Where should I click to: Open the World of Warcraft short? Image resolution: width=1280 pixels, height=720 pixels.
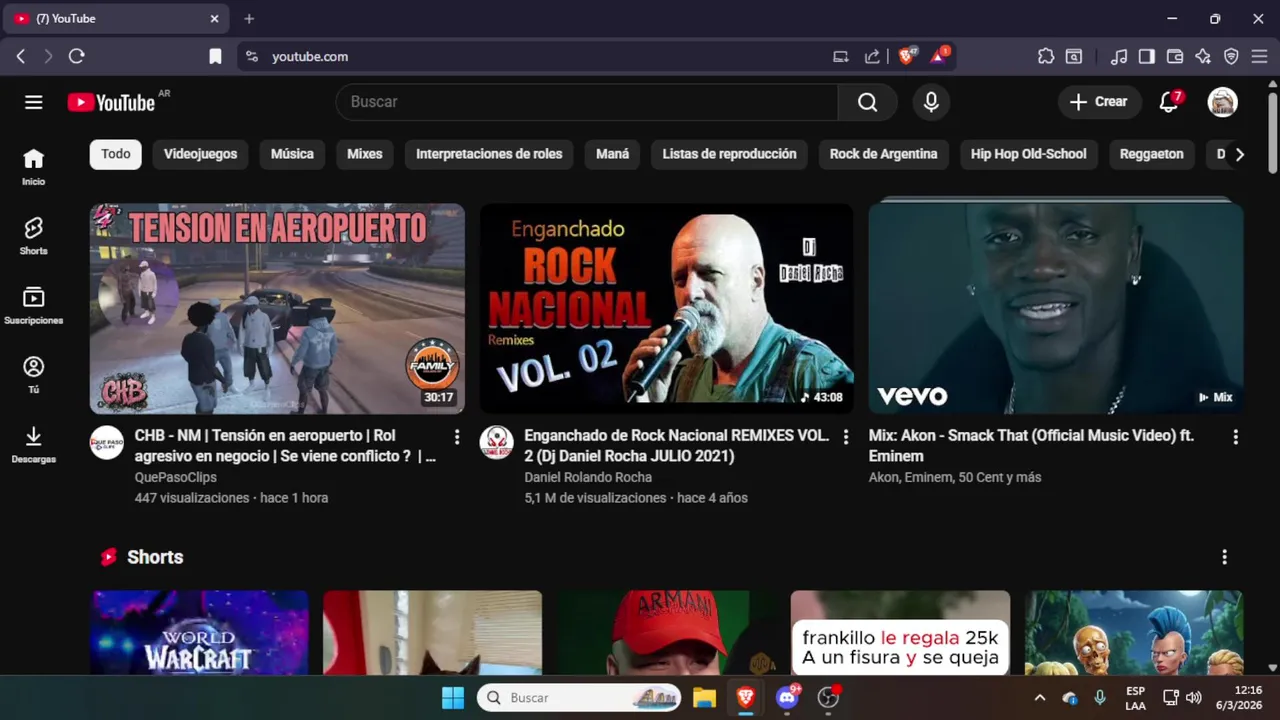200,632
